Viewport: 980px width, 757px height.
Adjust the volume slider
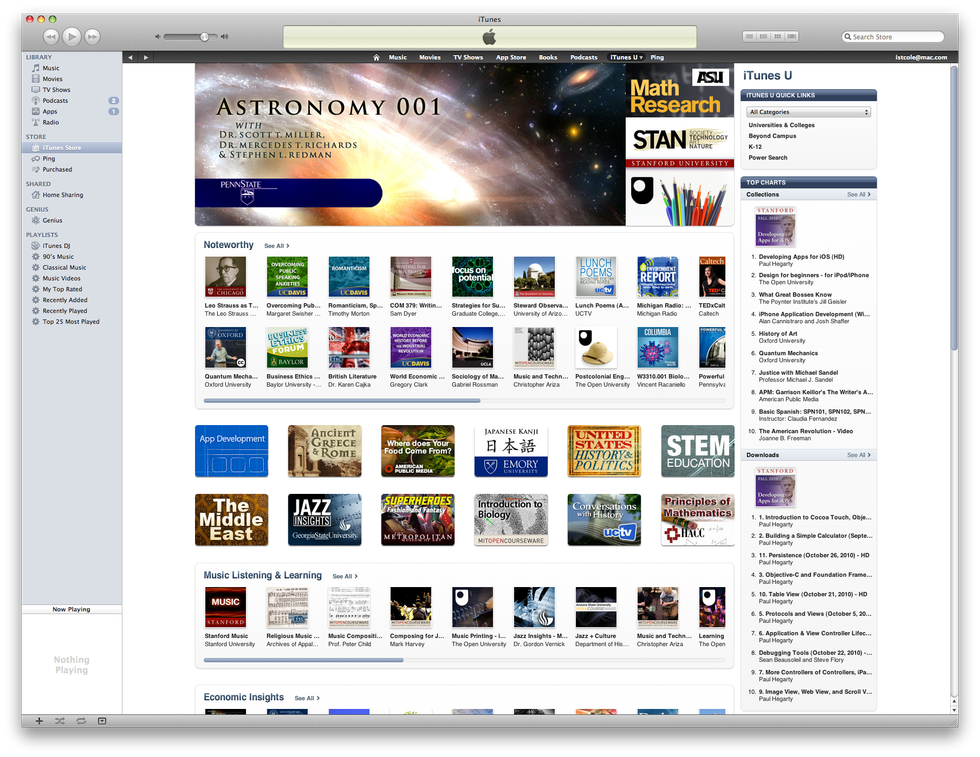click(x=204, y=37)
